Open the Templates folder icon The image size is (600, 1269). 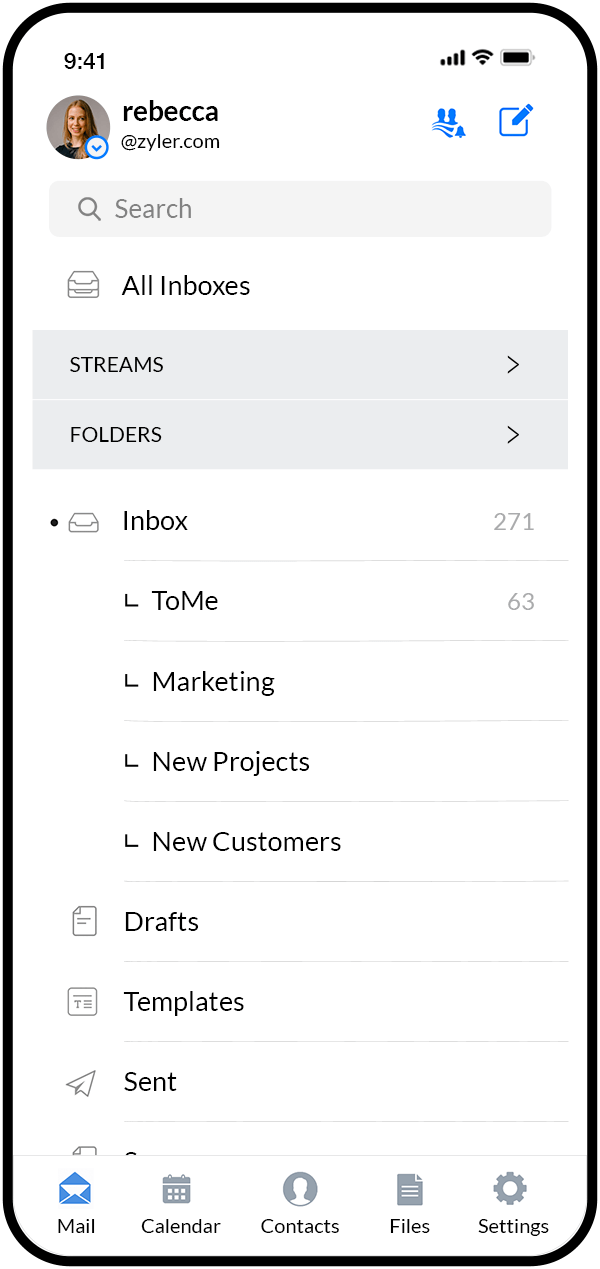[84, 1001]
